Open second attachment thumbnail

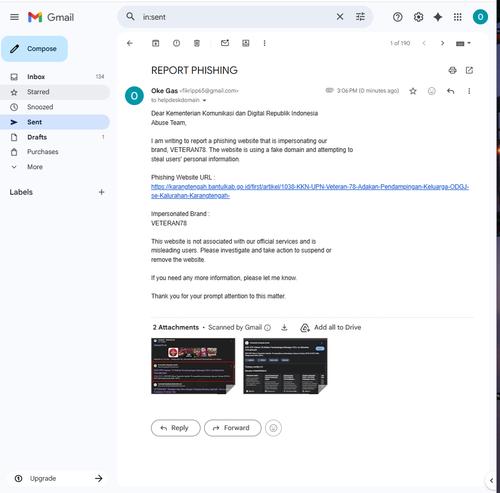pyautogui.click(x=285, y=366)
